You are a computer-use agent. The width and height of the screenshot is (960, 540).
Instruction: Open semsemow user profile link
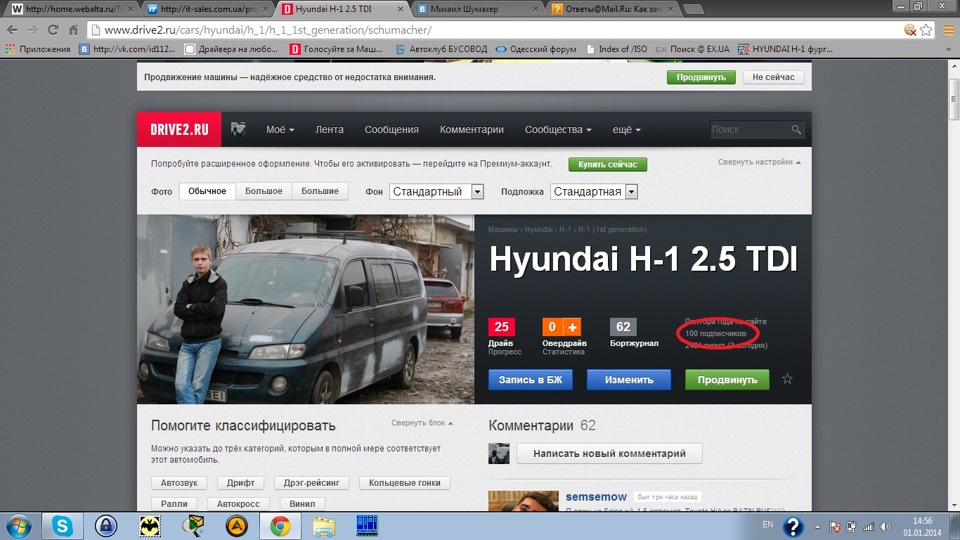[x=596, y=497]
